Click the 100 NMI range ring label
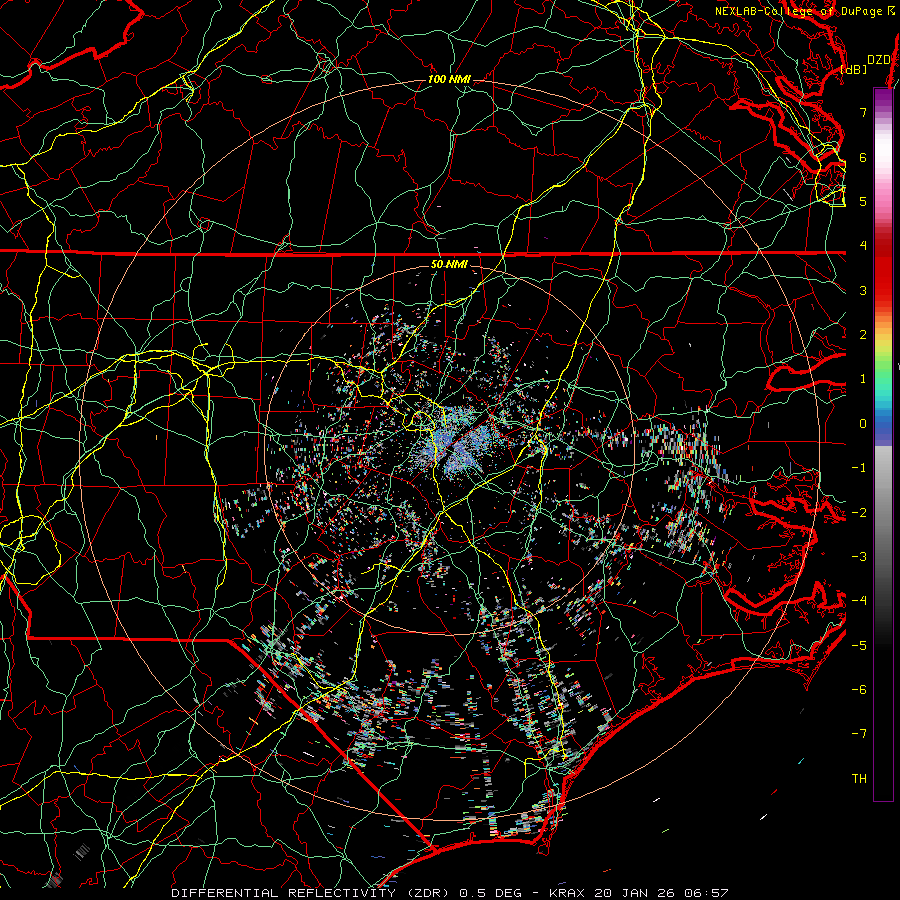Screen dimensions: 900x900 coord(449,79)
